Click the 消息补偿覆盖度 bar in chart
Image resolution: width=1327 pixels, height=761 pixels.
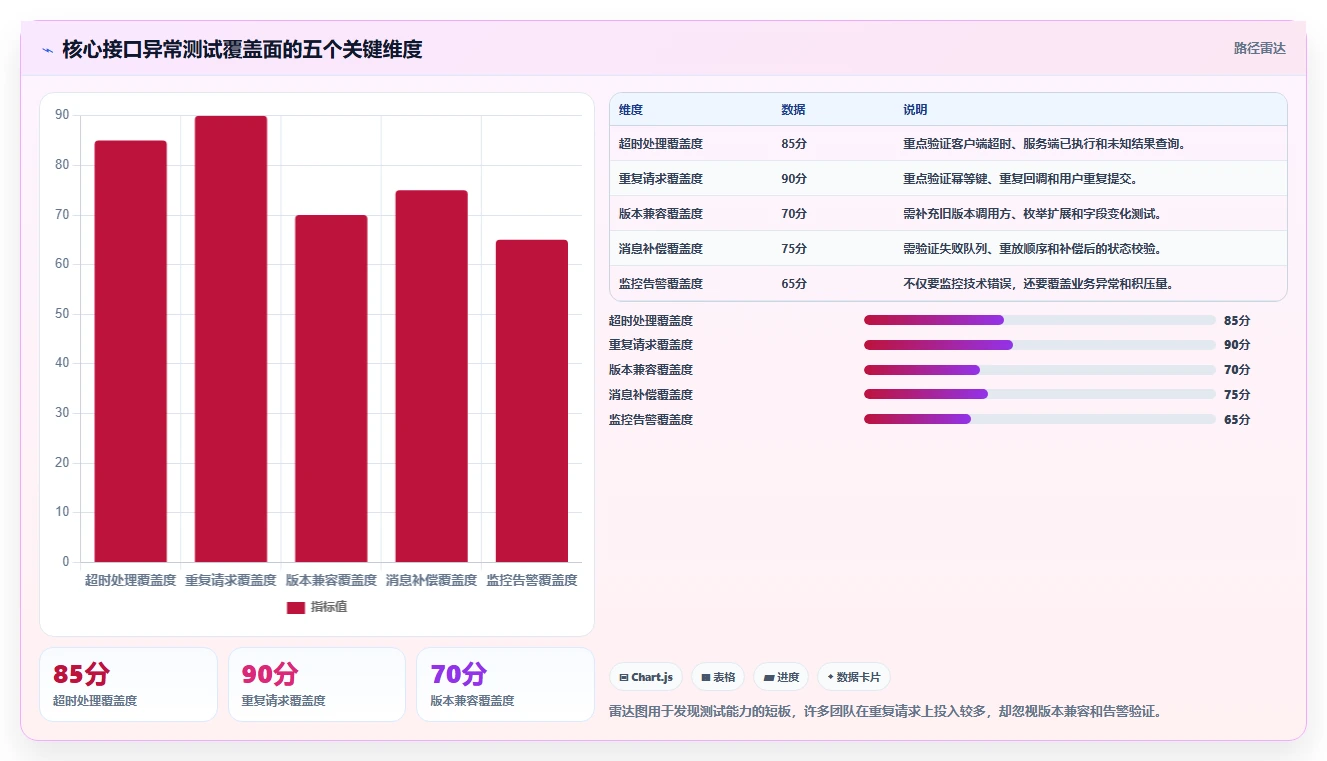click(x=431, y=376)
